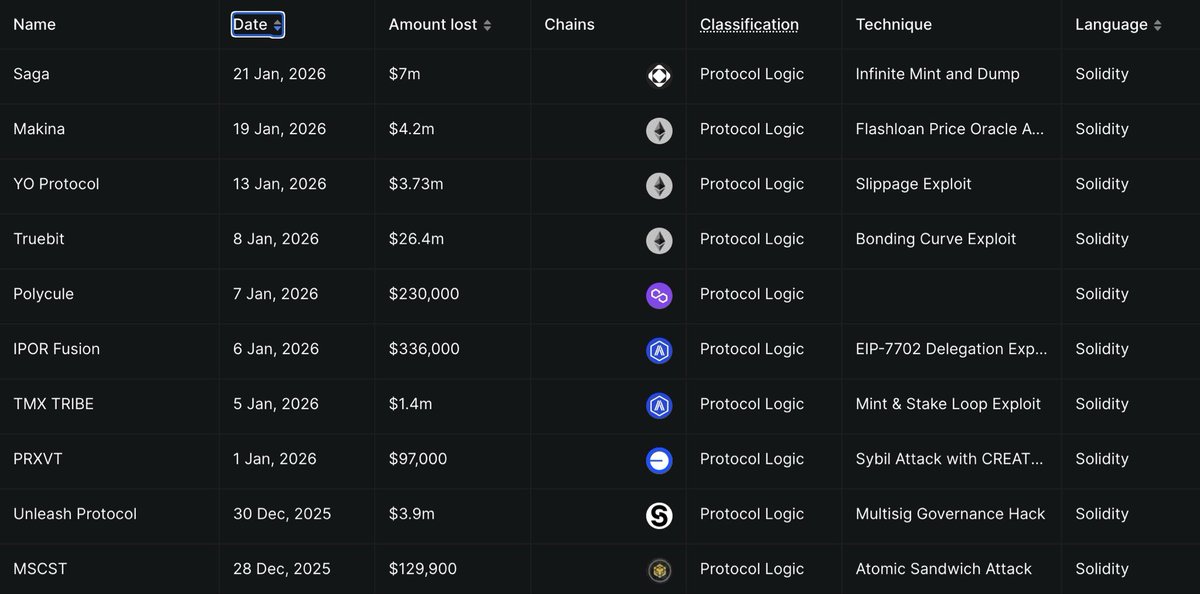
Task: Sort the table by the Date column
Action: [x=258, y=25]
